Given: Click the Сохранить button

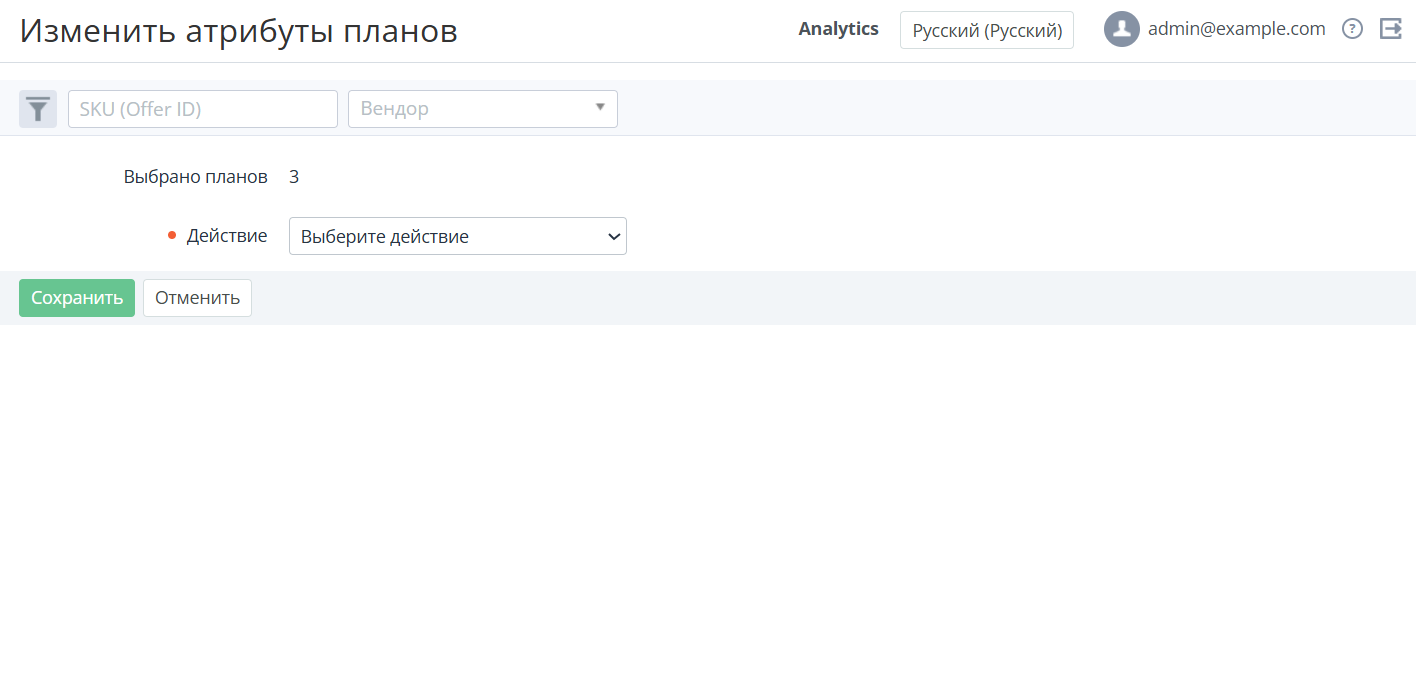Looking at the screenshot, I should (77, 298).
